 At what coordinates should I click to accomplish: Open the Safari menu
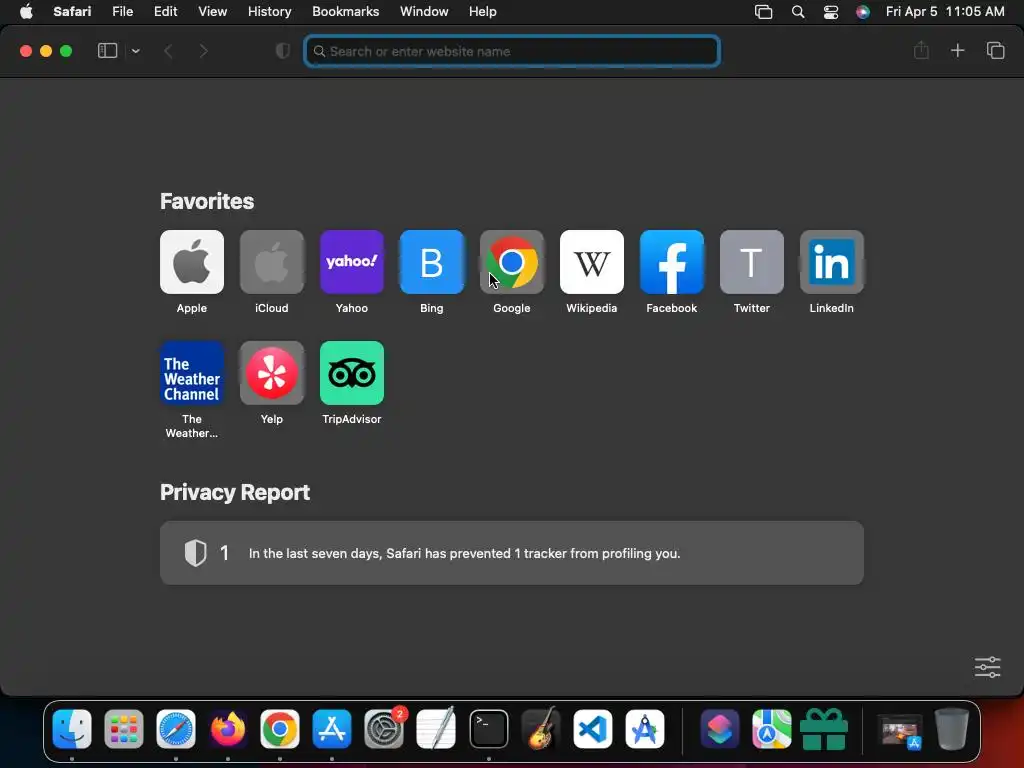72,12
